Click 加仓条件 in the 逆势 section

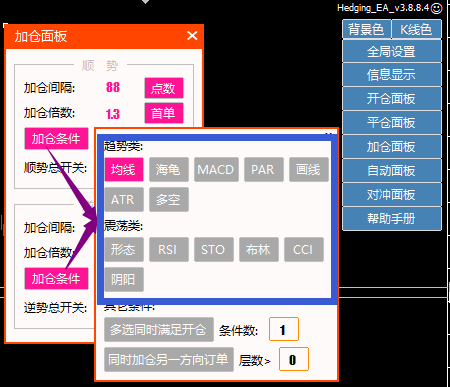click(56, 278)
